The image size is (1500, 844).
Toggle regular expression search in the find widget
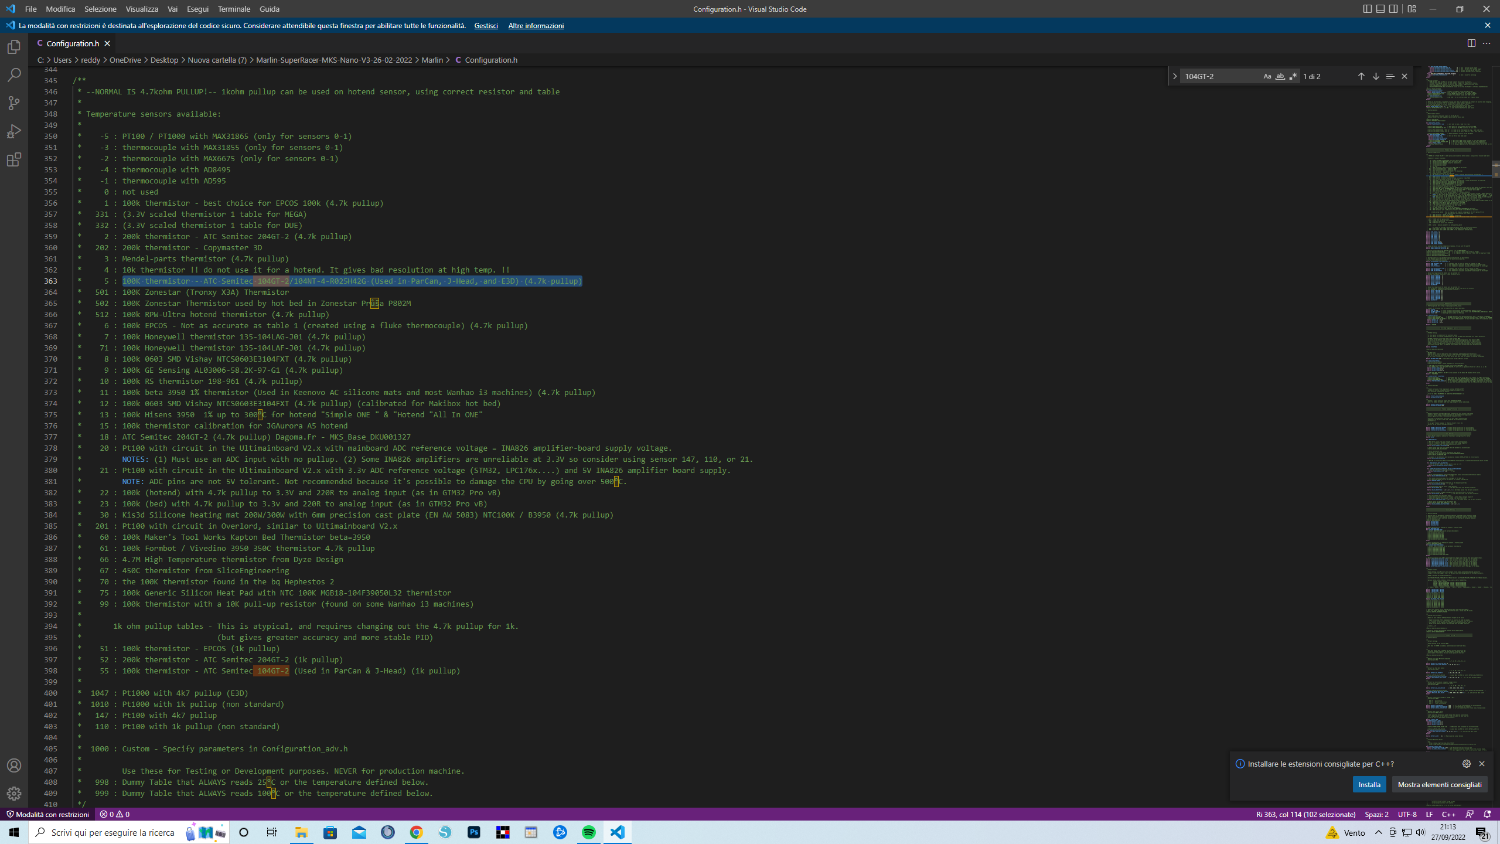(1292, 76)
